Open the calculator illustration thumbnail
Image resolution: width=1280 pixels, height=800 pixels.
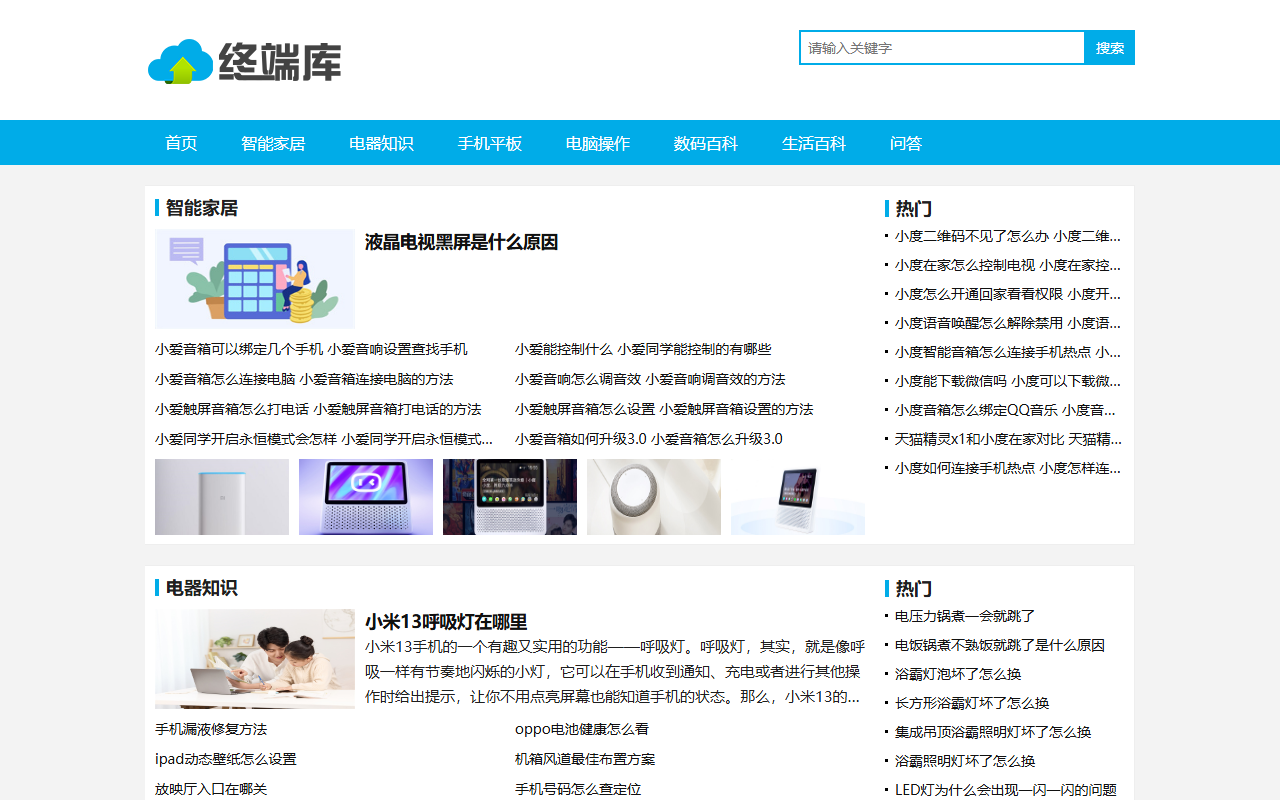pyautogui.click(x=255, y=279)
